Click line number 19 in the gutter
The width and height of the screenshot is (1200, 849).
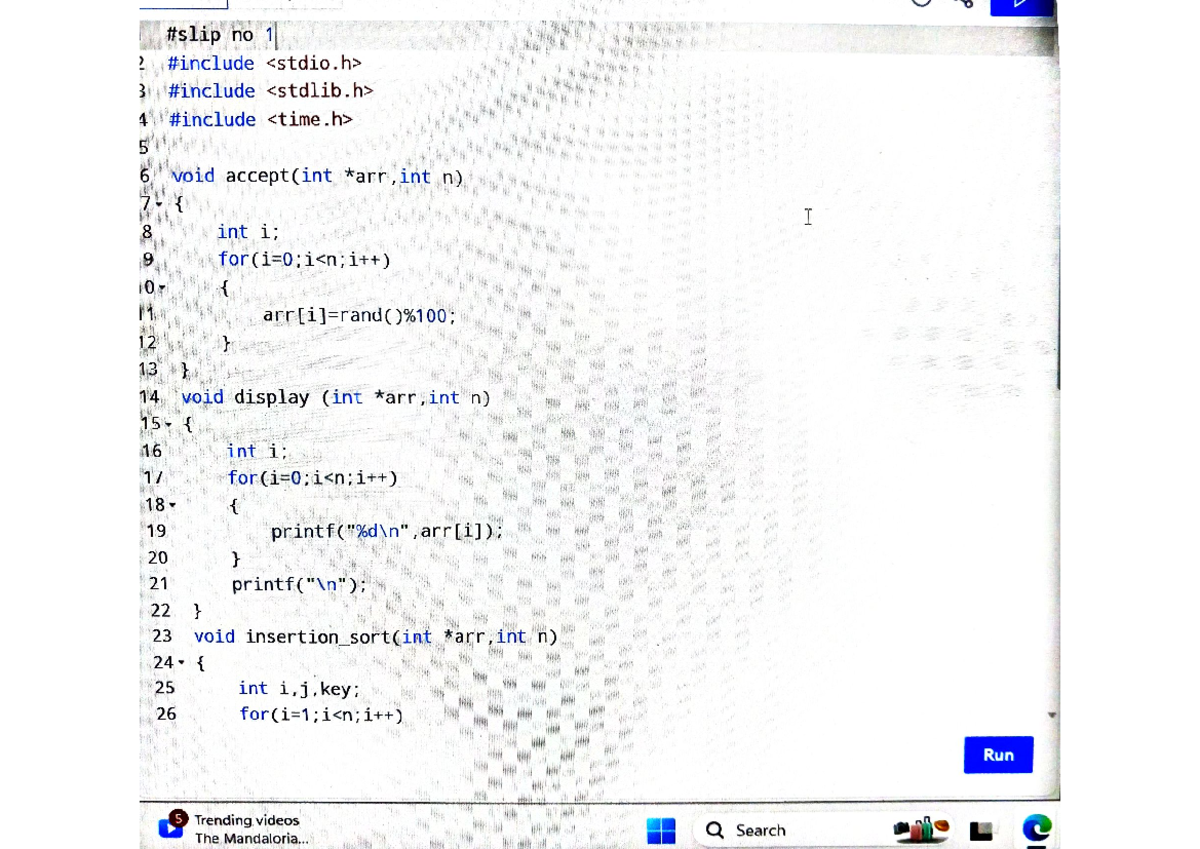click(156, 531)
